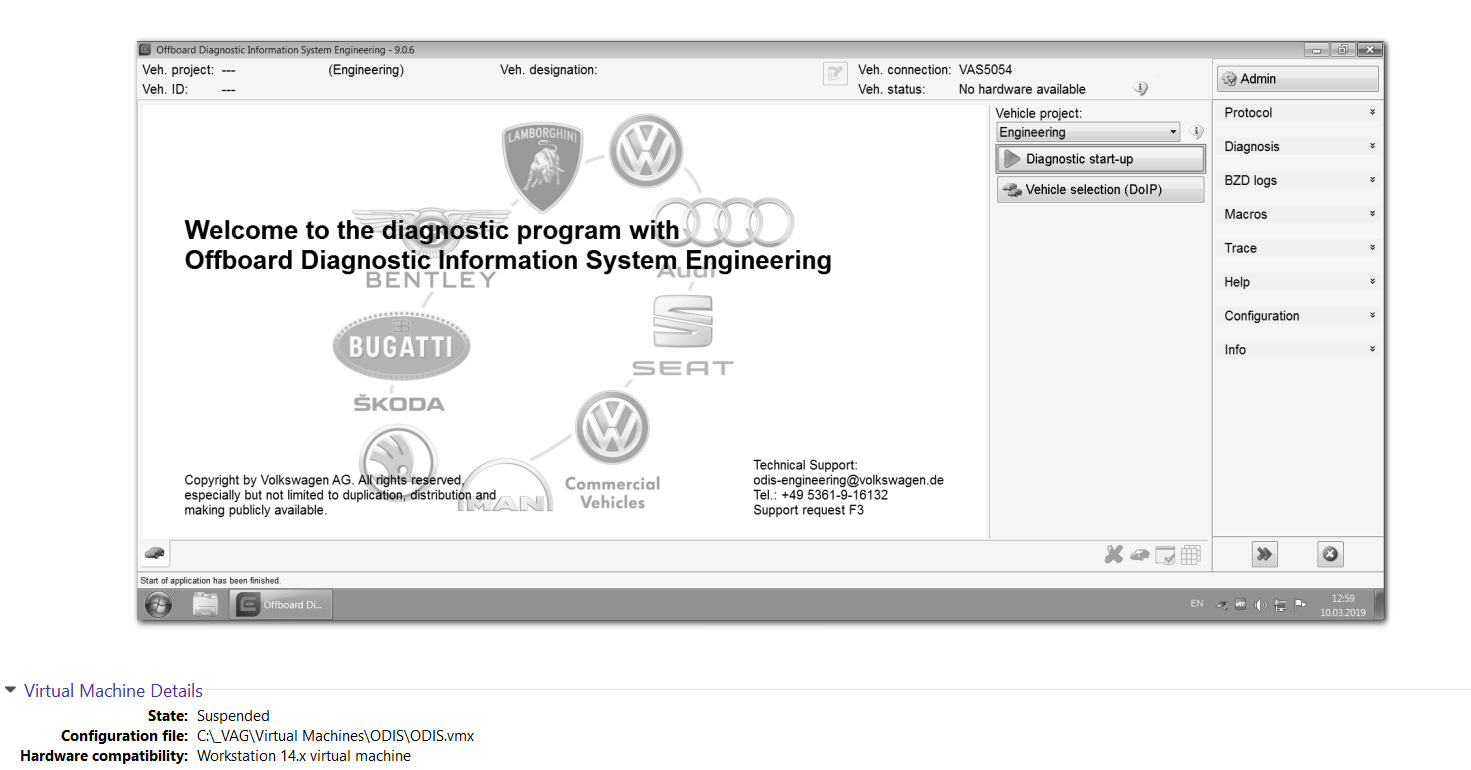Open the Windows Start orb

(x=158, y=604)
